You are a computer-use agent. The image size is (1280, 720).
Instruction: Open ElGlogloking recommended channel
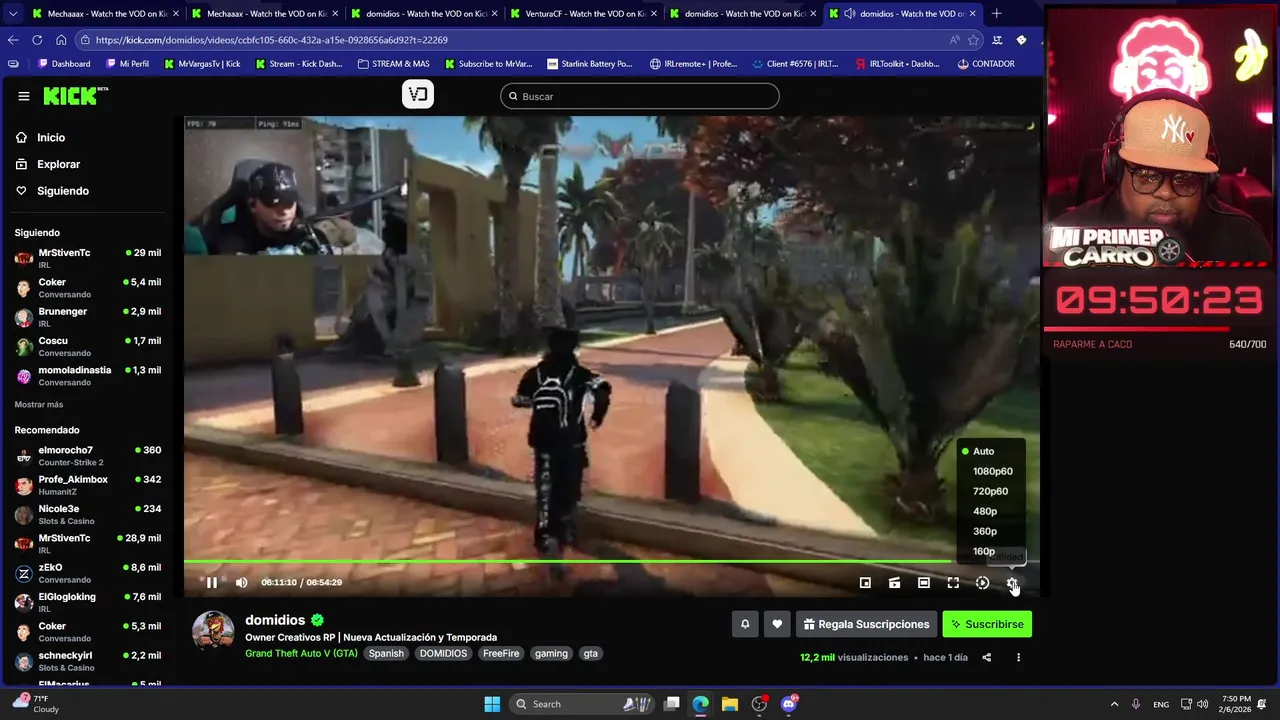88,602
